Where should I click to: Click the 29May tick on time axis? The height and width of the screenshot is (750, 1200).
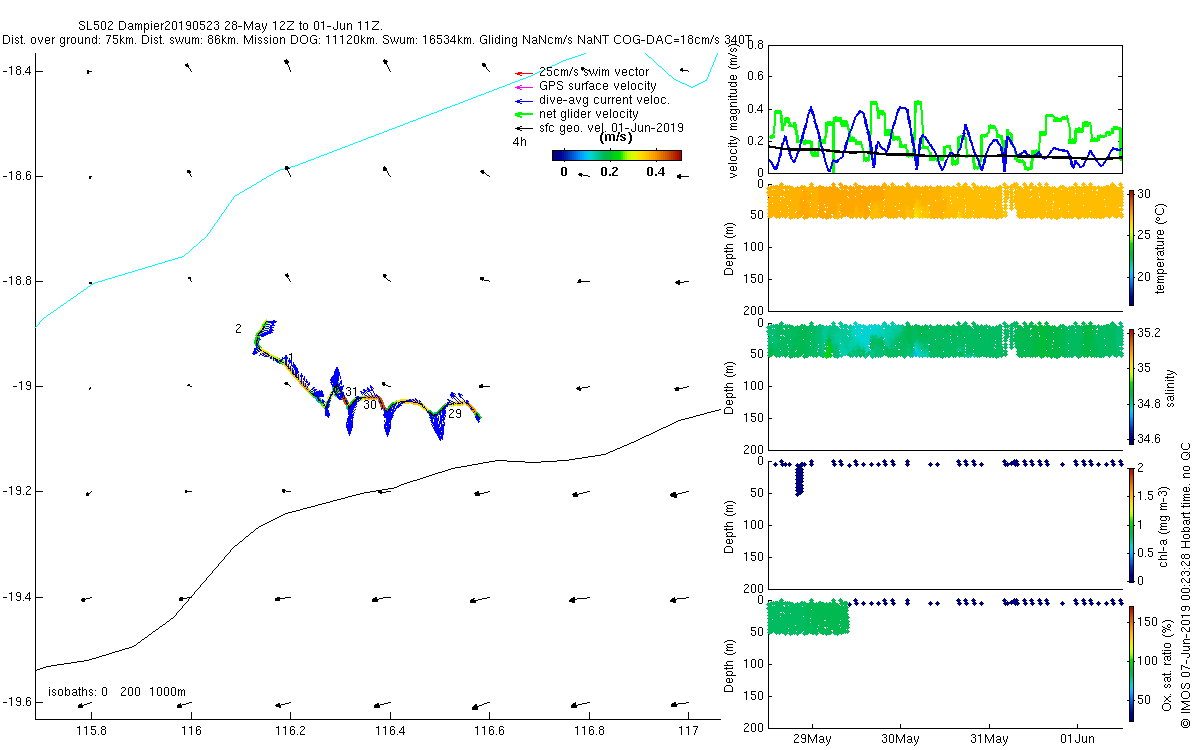pos(811,738)
